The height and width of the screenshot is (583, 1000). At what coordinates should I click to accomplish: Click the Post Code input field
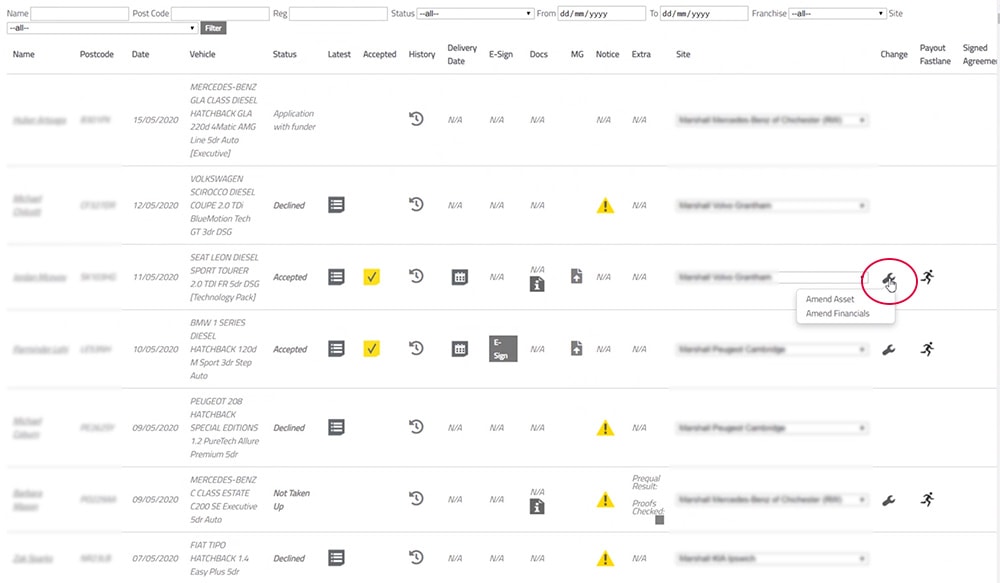[220, 13]
